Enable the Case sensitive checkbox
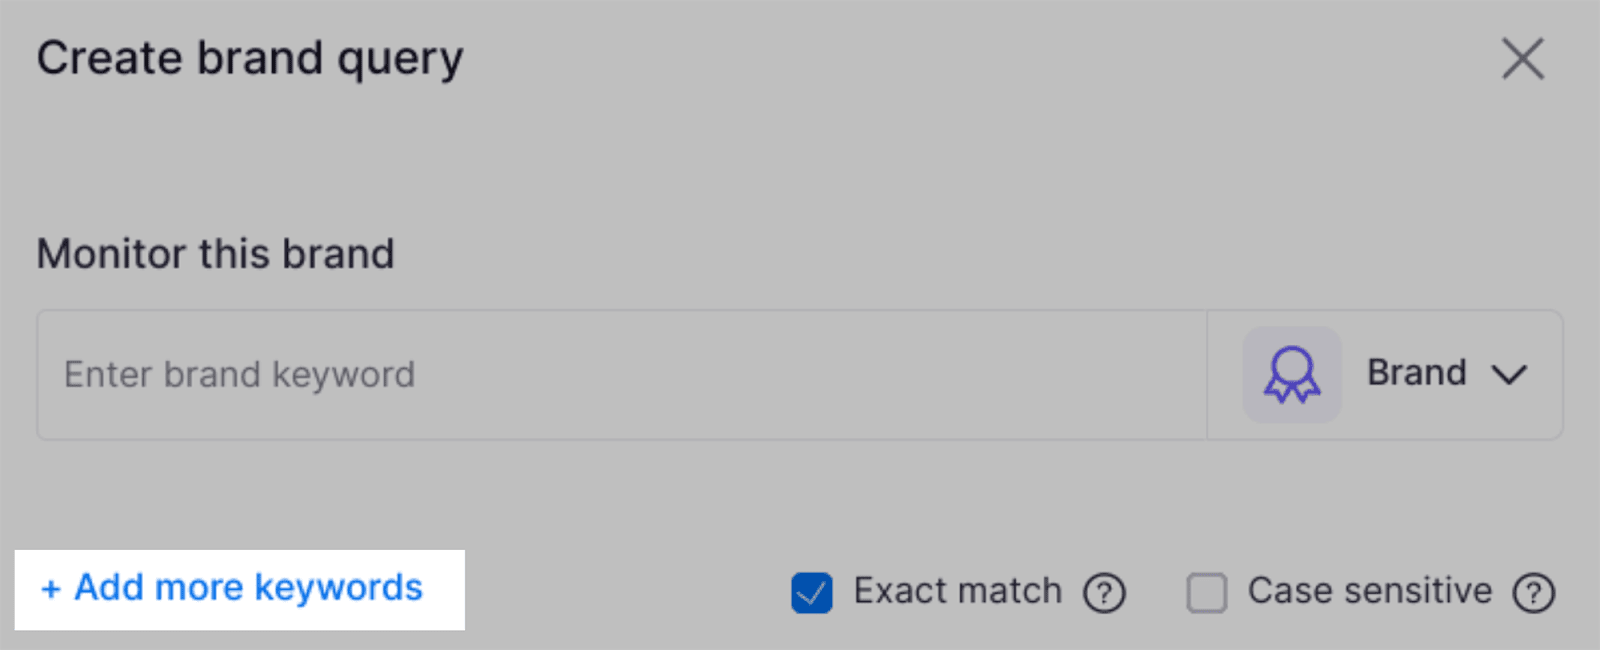Image resolution: width=1600 pixels, height=650 pixels. pyautogui.click(x=1206, y=593)
